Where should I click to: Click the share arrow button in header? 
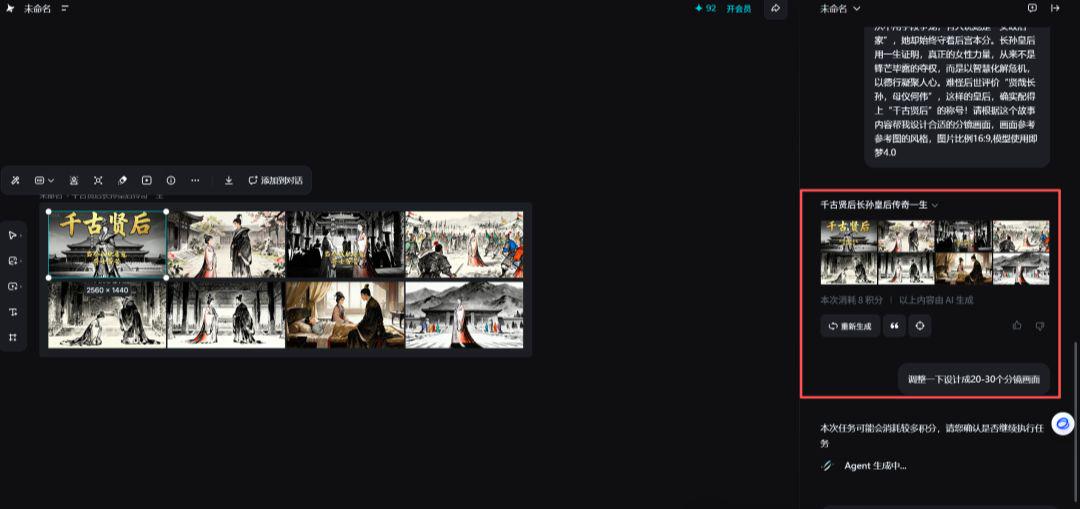pos(776,9)
